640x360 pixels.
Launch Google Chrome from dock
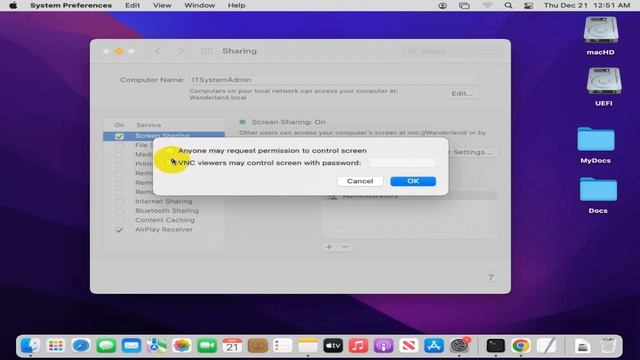[521, 346]
